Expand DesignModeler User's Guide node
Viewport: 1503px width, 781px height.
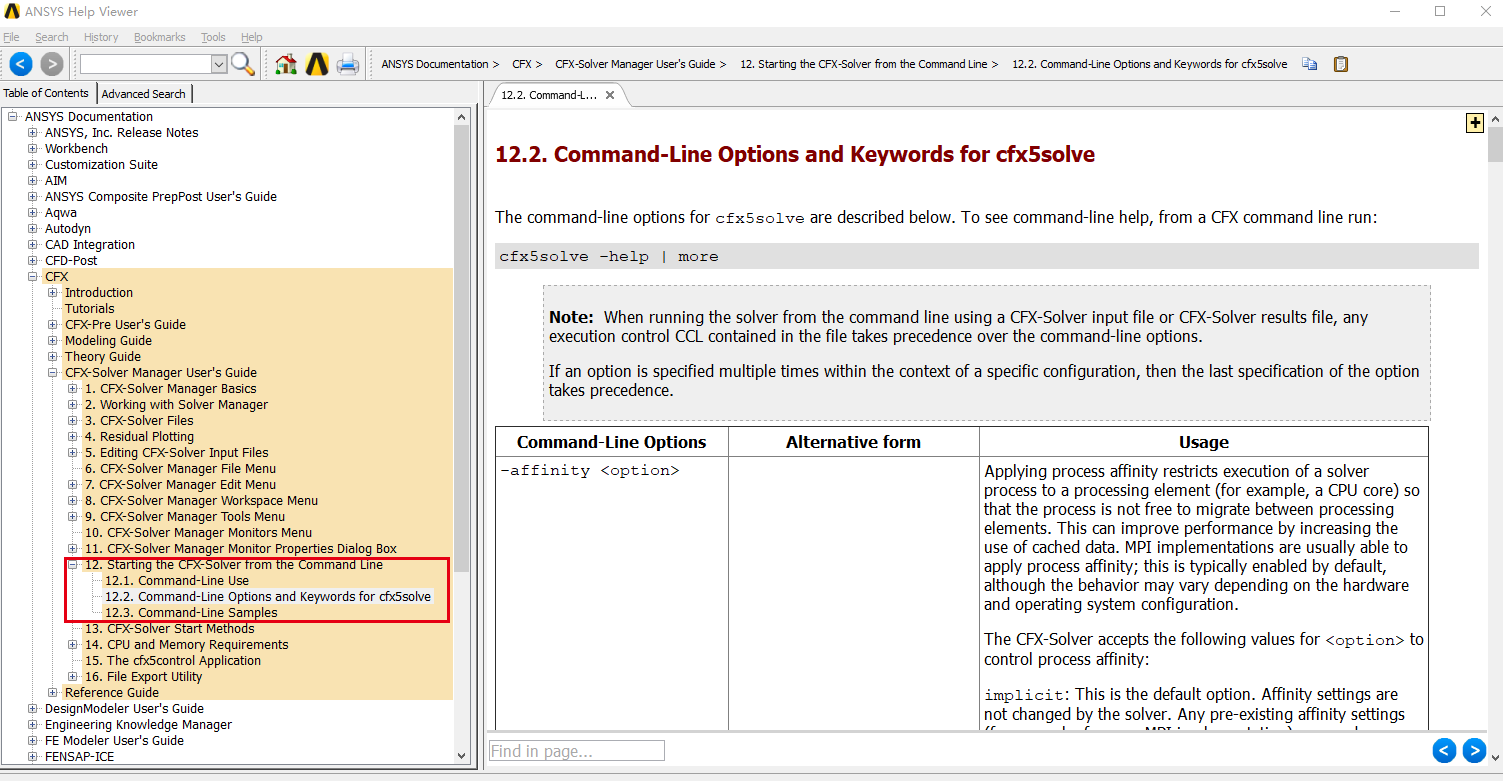point(33,709)
